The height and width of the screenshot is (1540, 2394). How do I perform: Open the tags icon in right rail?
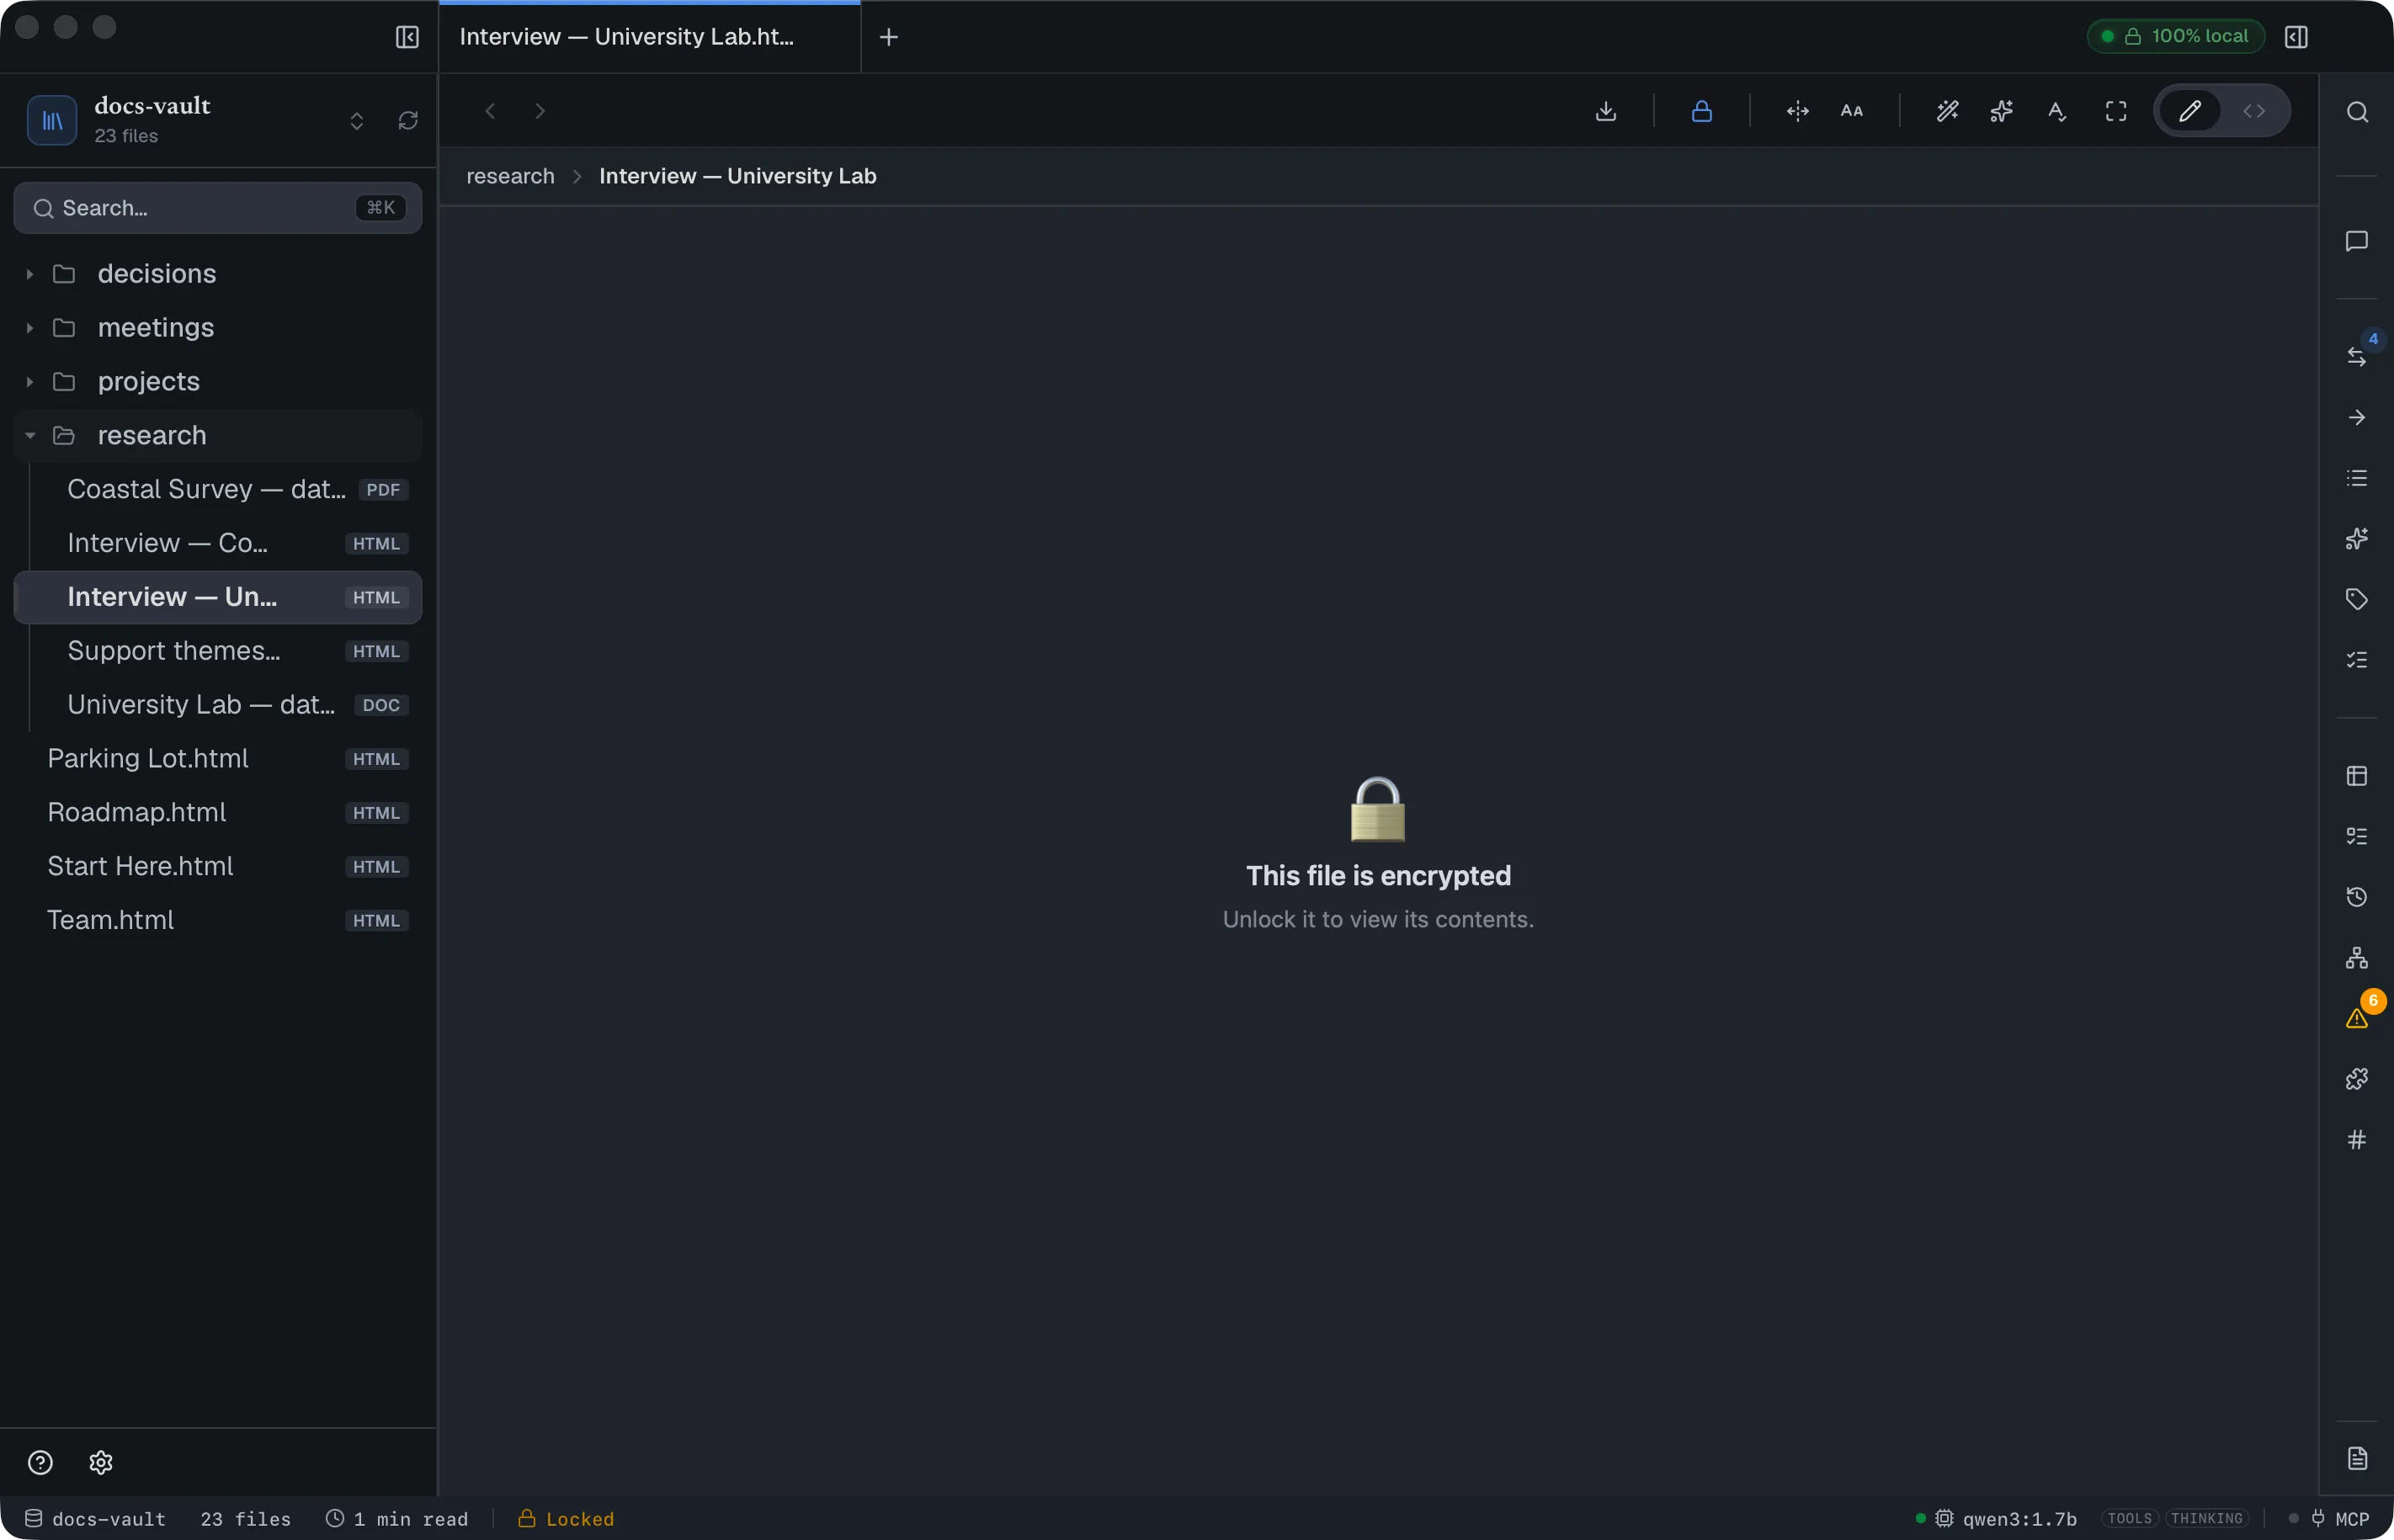point(2357,599)
